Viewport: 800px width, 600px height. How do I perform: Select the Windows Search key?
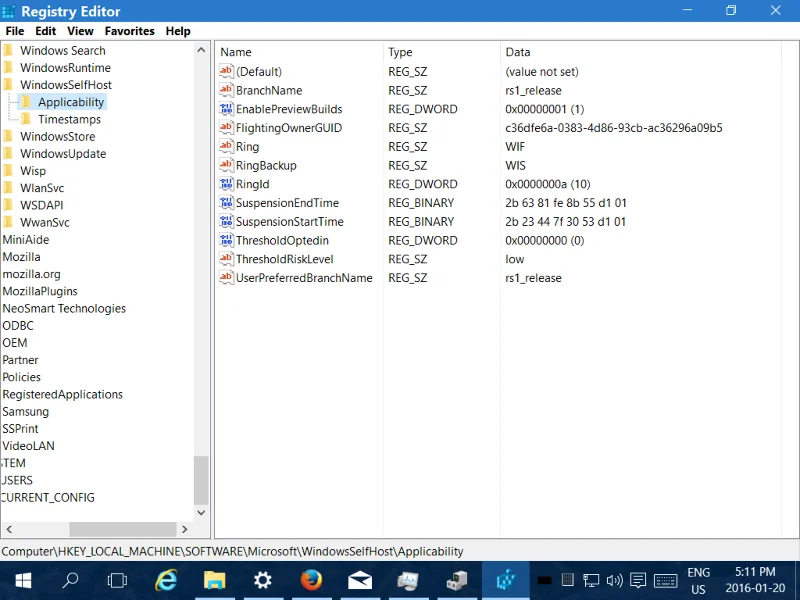coord(63,51)
